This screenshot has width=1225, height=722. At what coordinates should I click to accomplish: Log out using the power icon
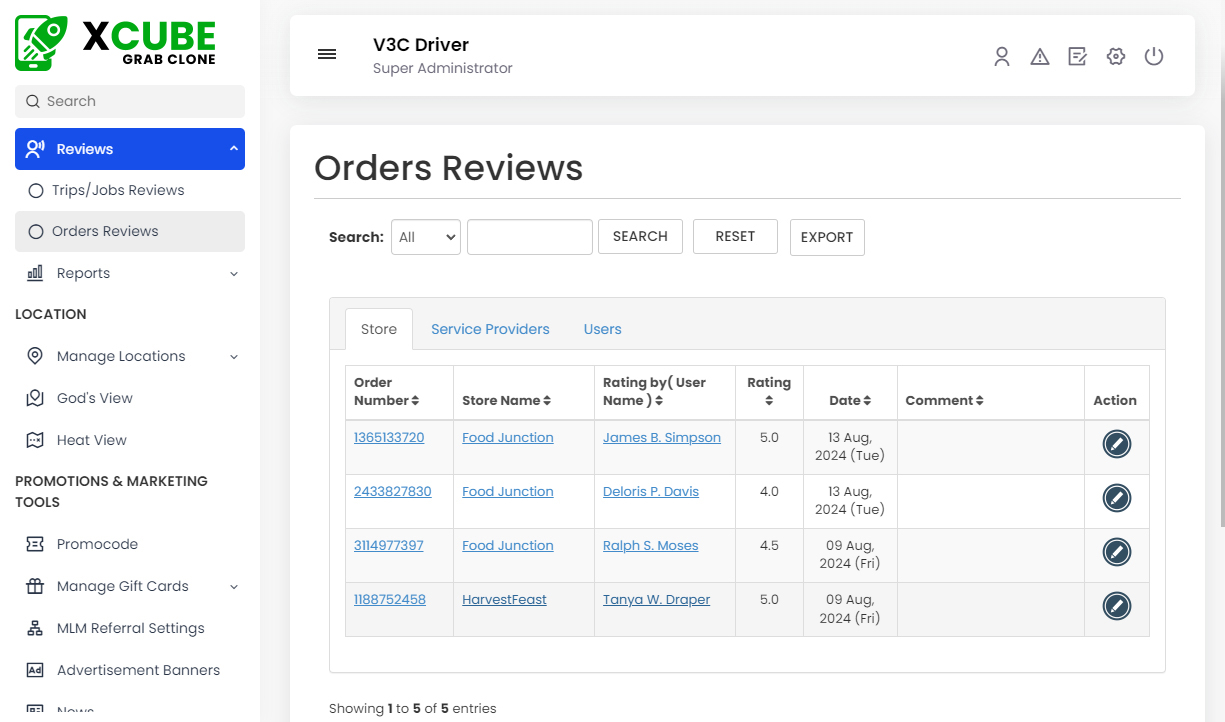(1154, 57)
